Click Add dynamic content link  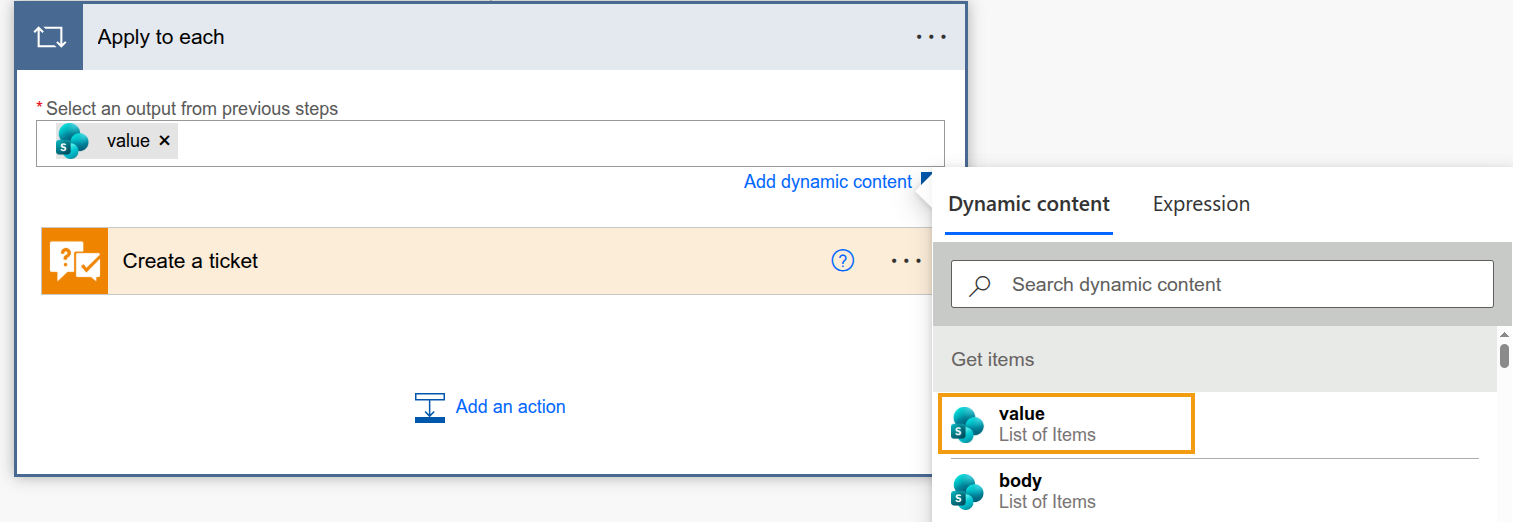click(828, 182)
